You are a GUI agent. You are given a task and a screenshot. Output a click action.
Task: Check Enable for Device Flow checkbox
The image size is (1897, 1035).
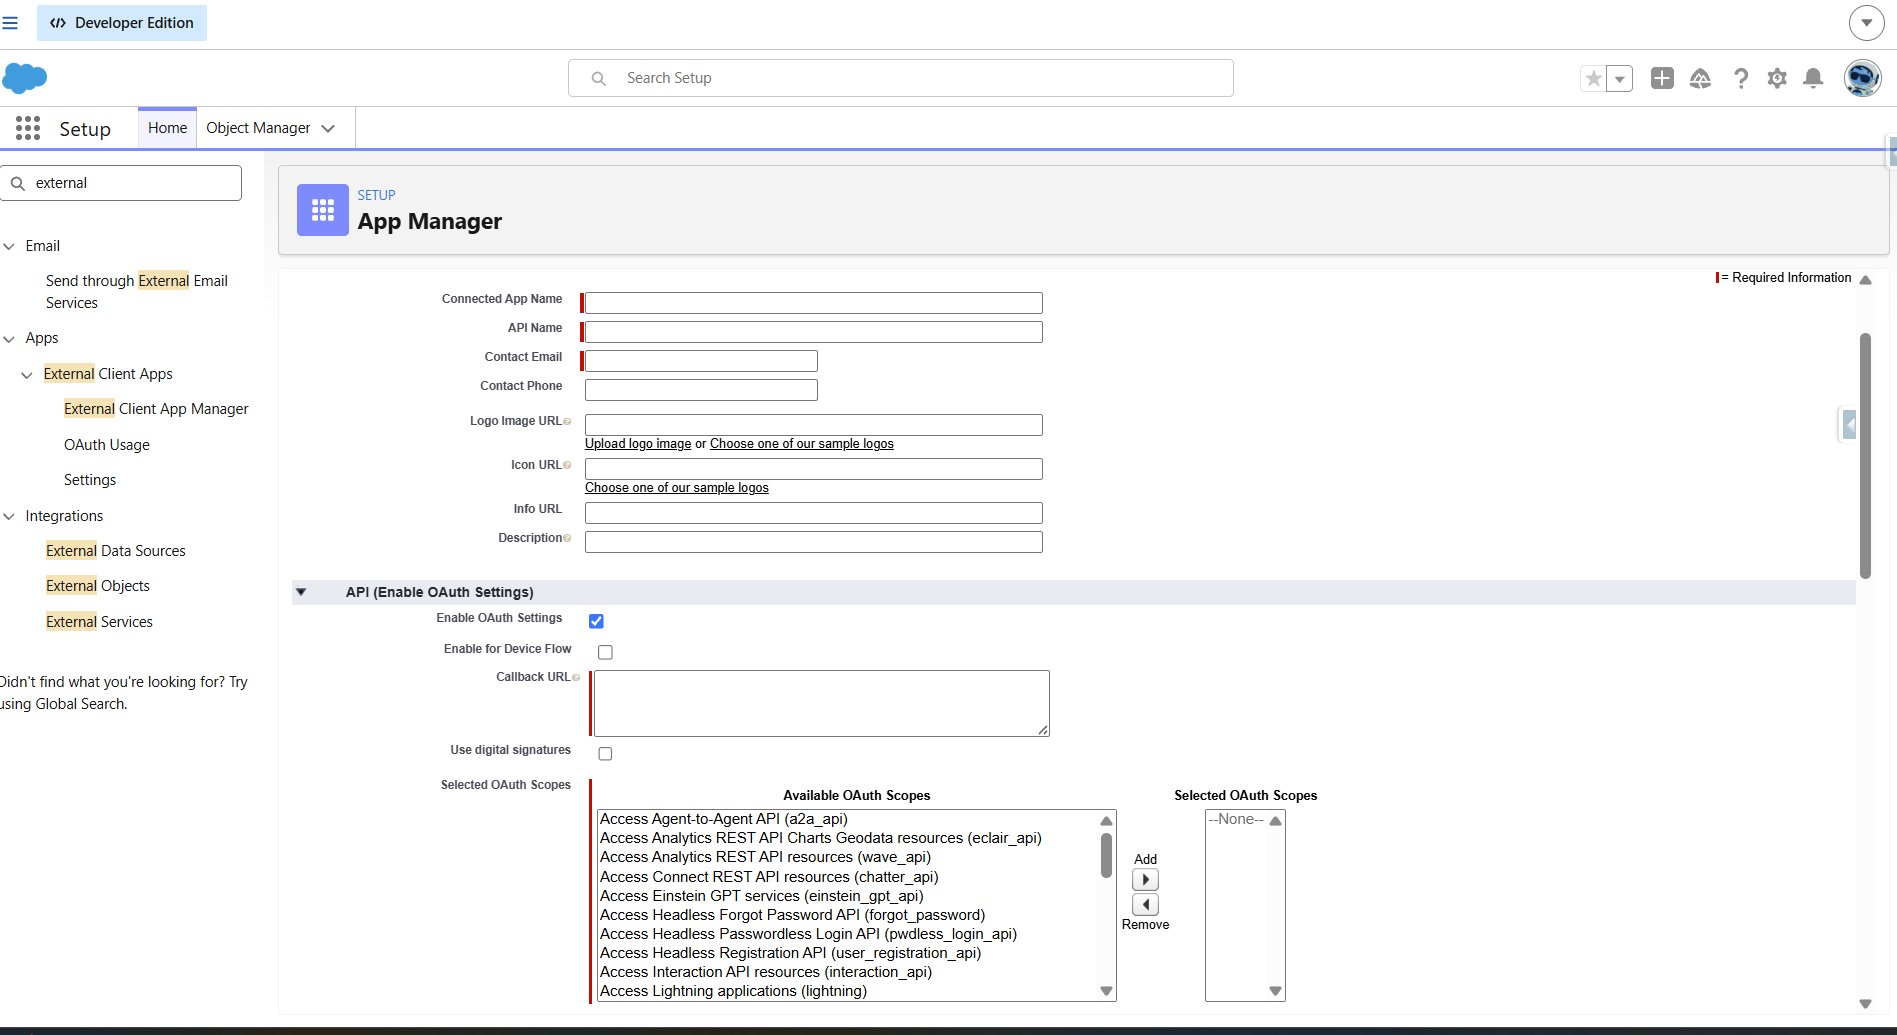pyautogui.click(x=605, y=652)
